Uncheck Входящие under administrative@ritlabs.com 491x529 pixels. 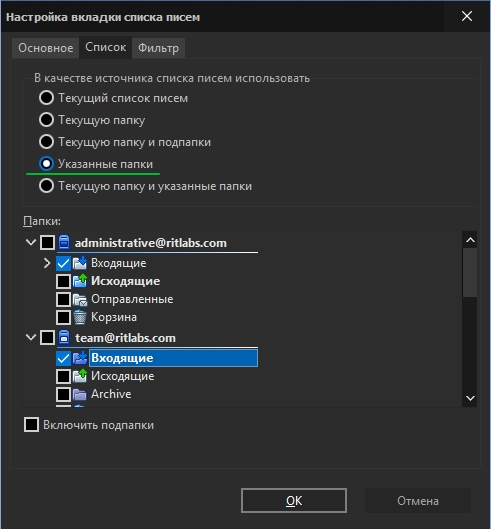(63, 263)
